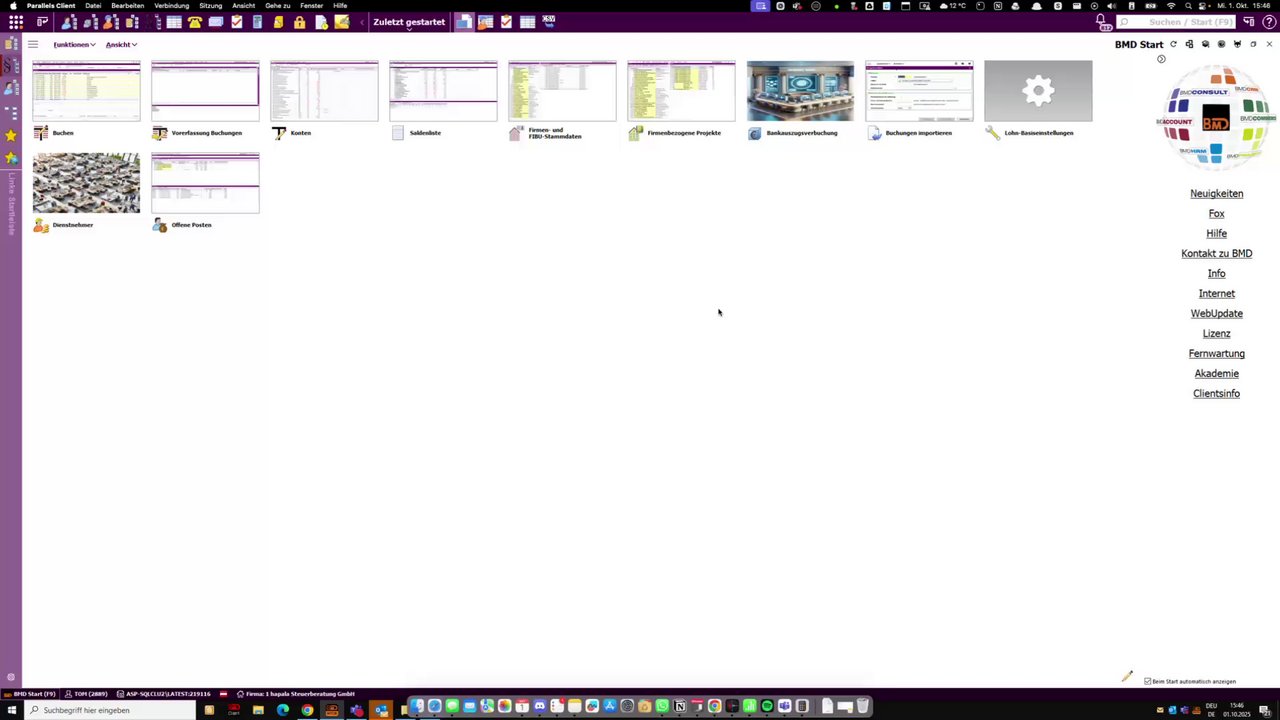Image resolution: width=1280 pixels, height=720 pixels.
Task: Click the yellow telephone toolbar icon
Action: [x=194, y=22]
